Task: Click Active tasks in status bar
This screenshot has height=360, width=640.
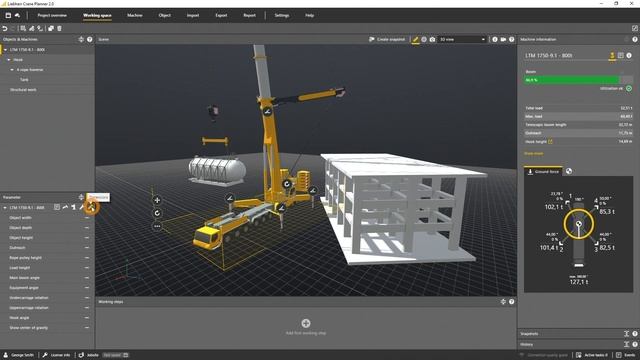Action: pyautogui.click(x=592, y=355)
